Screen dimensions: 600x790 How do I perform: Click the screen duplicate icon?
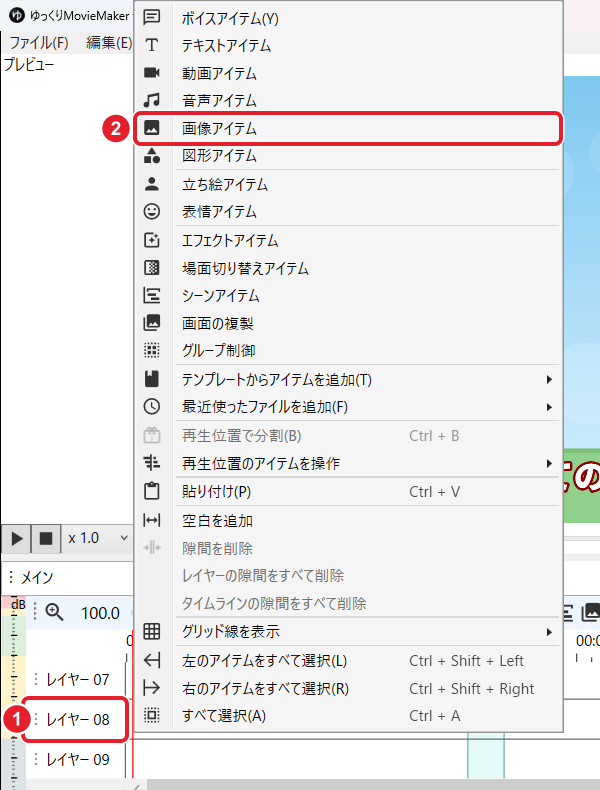point(152,322)
